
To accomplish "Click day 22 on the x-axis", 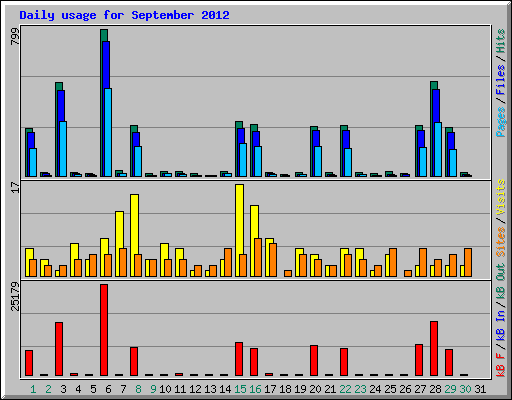I will pos(345,389).
